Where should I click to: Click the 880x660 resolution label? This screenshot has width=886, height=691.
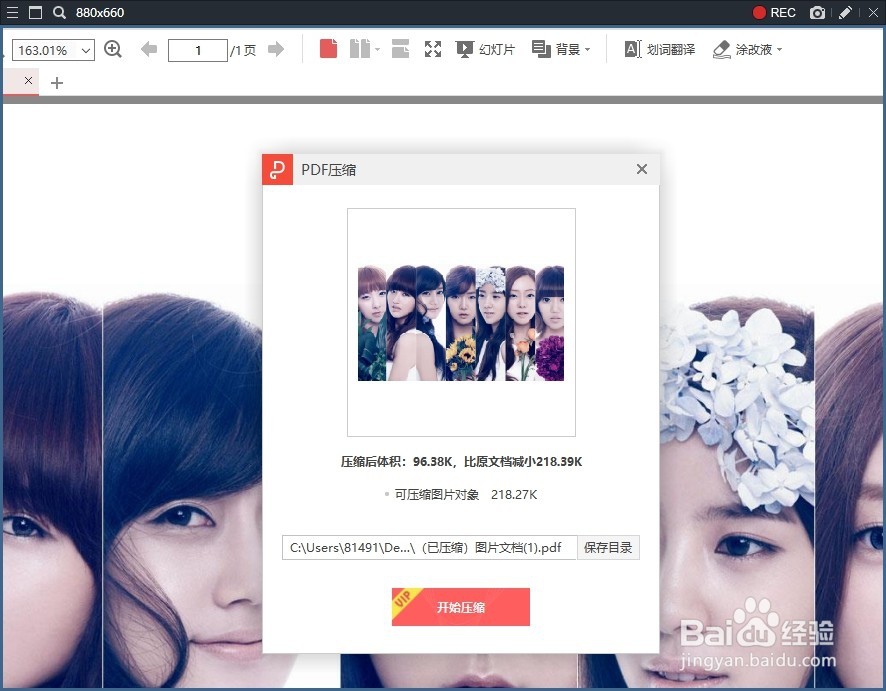tap(100, 12)
